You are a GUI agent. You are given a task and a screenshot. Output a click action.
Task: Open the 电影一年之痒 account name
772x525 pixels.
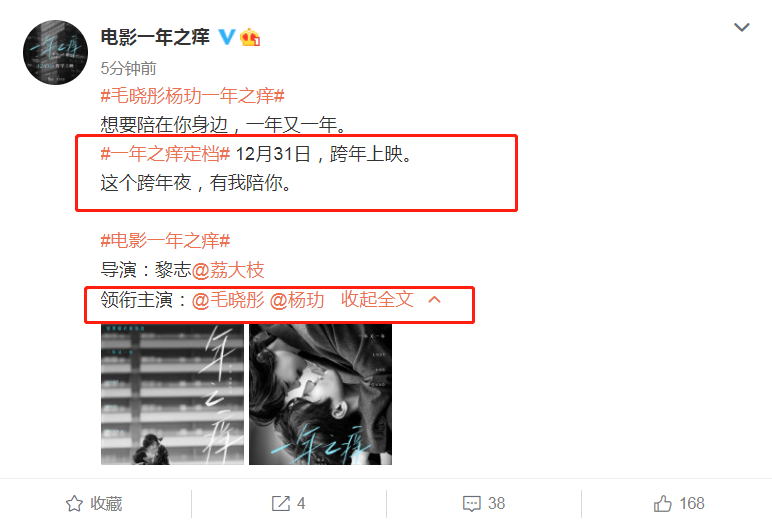point(155,37)
